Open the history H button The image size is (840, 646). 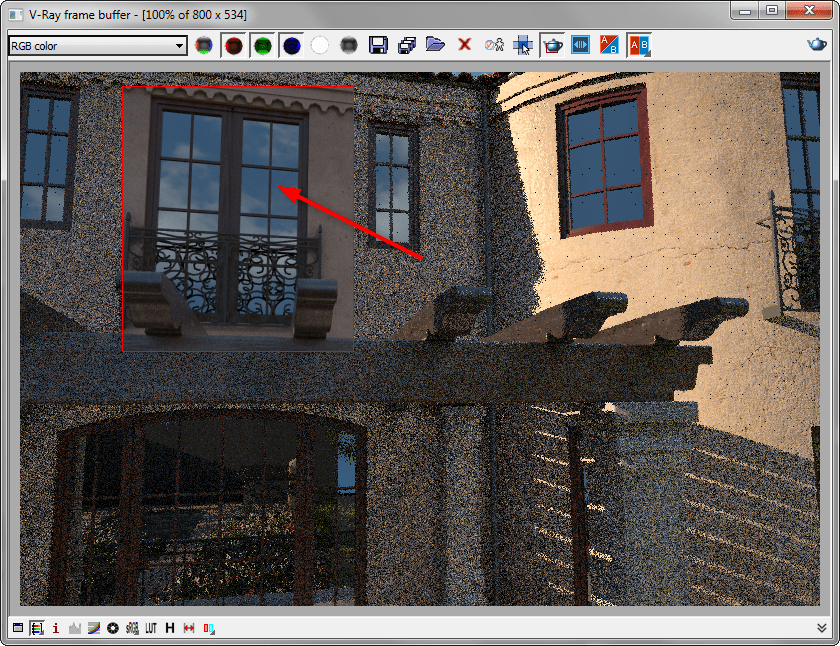[170, 628]
